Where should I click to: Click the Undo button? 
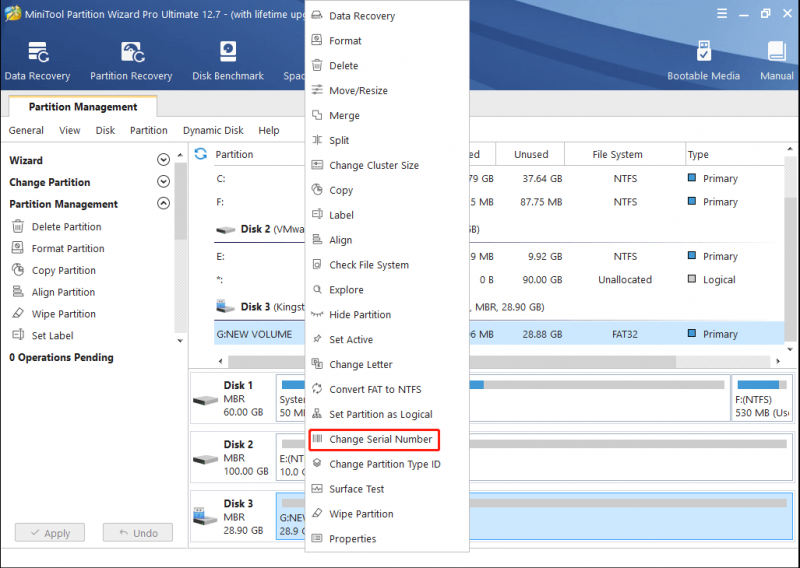pyautogui.click(x=138, y=533)
